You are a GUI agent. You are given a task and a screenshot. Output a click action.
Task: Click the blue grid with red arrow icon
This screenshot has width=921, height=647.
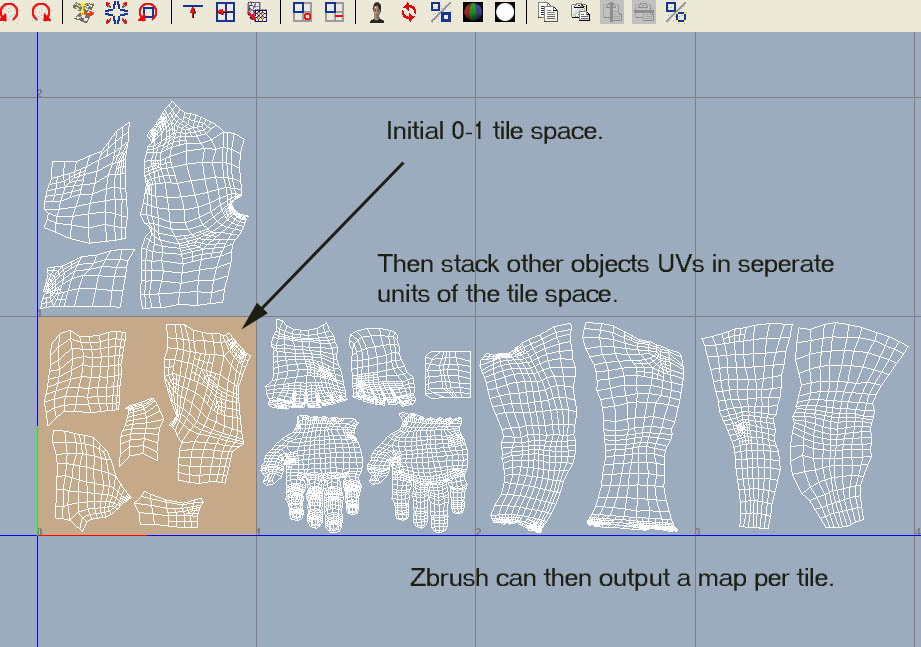pos(225,12)
